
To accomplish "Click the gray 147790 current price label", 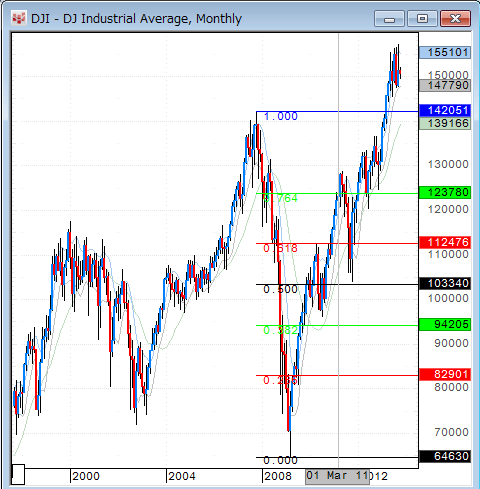I will point(445,85).
